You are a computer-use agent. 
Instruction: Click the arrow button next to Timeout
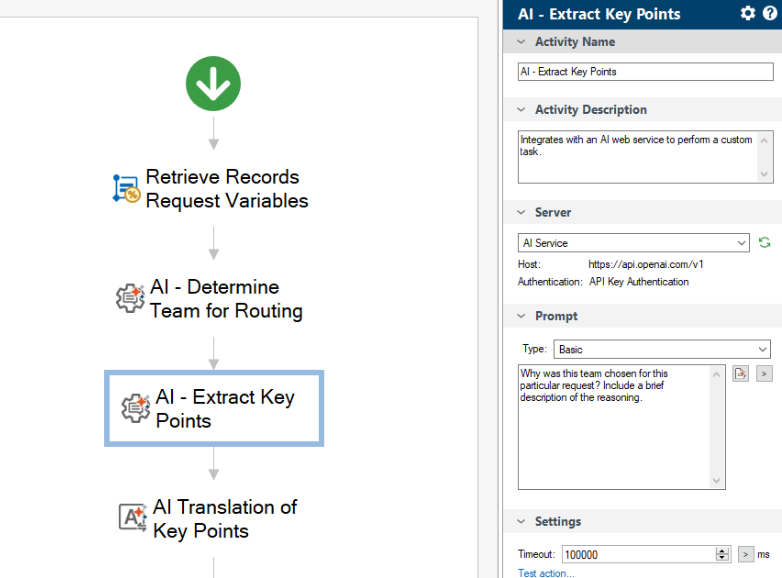746,554
